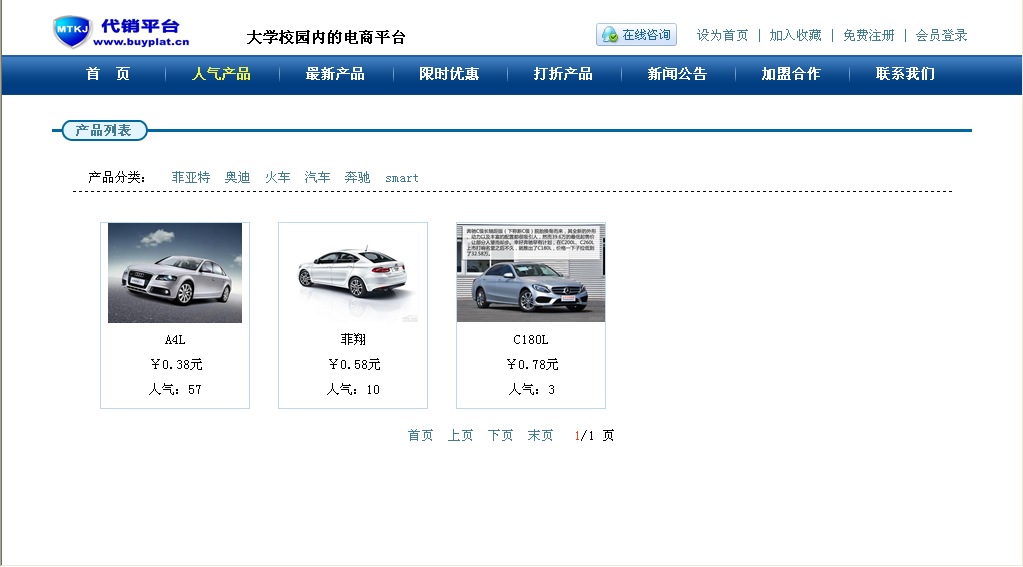The image size is (1023, 567).
Task: Open the 菲翔 white car image
Action: coord(353,273)
